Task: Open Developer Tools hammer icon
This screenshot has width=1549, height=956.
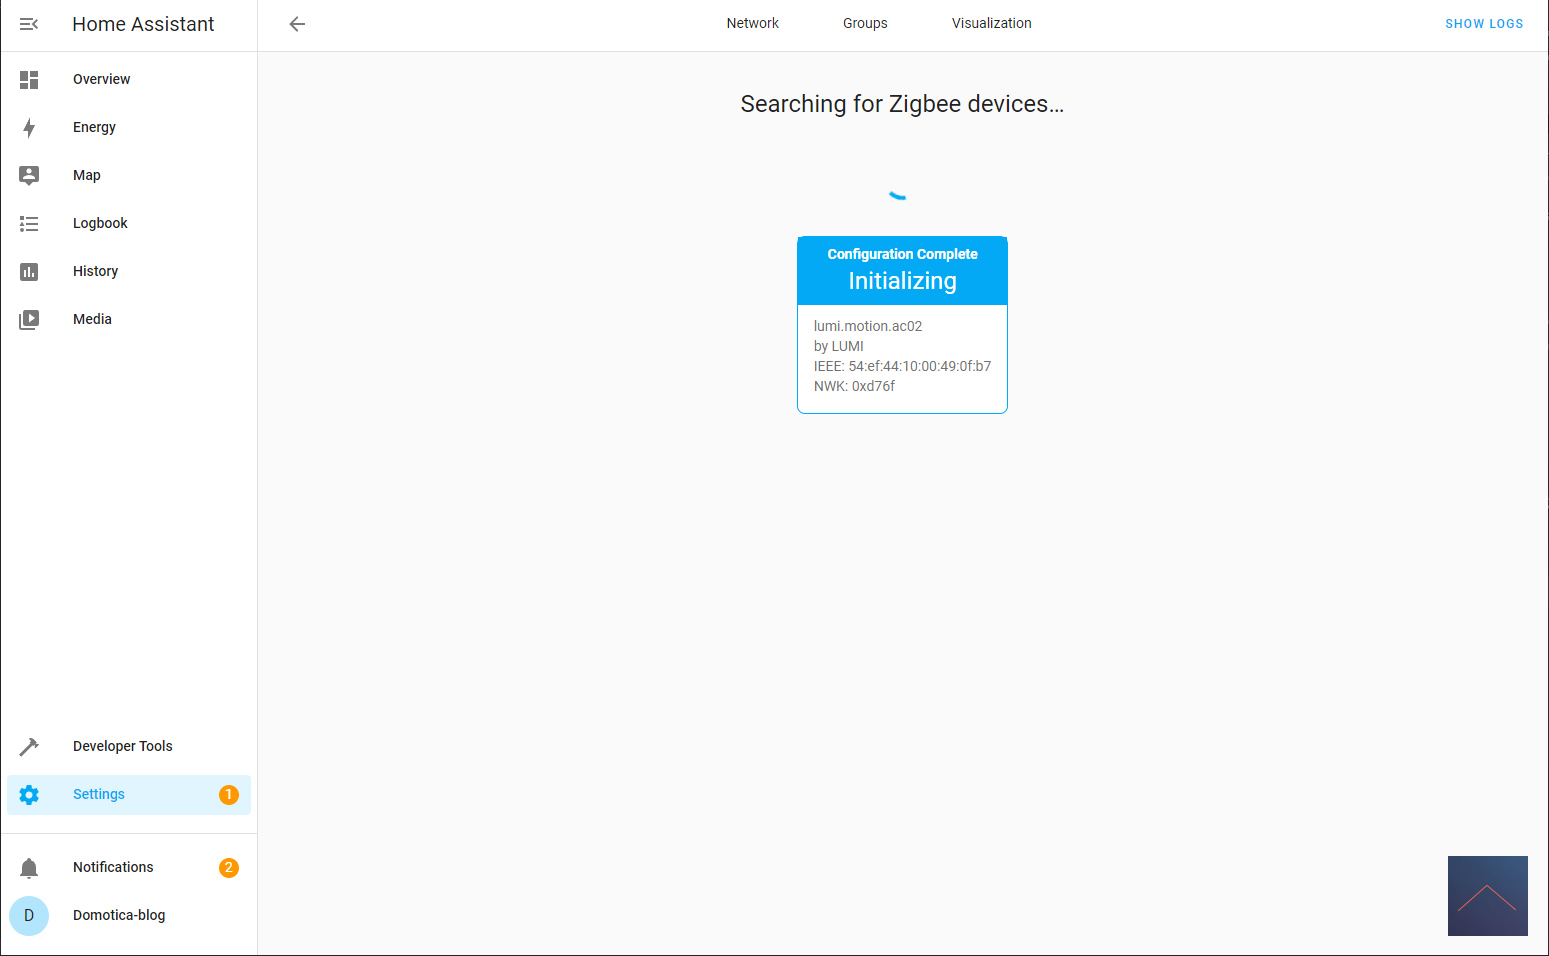Action: 29,746
